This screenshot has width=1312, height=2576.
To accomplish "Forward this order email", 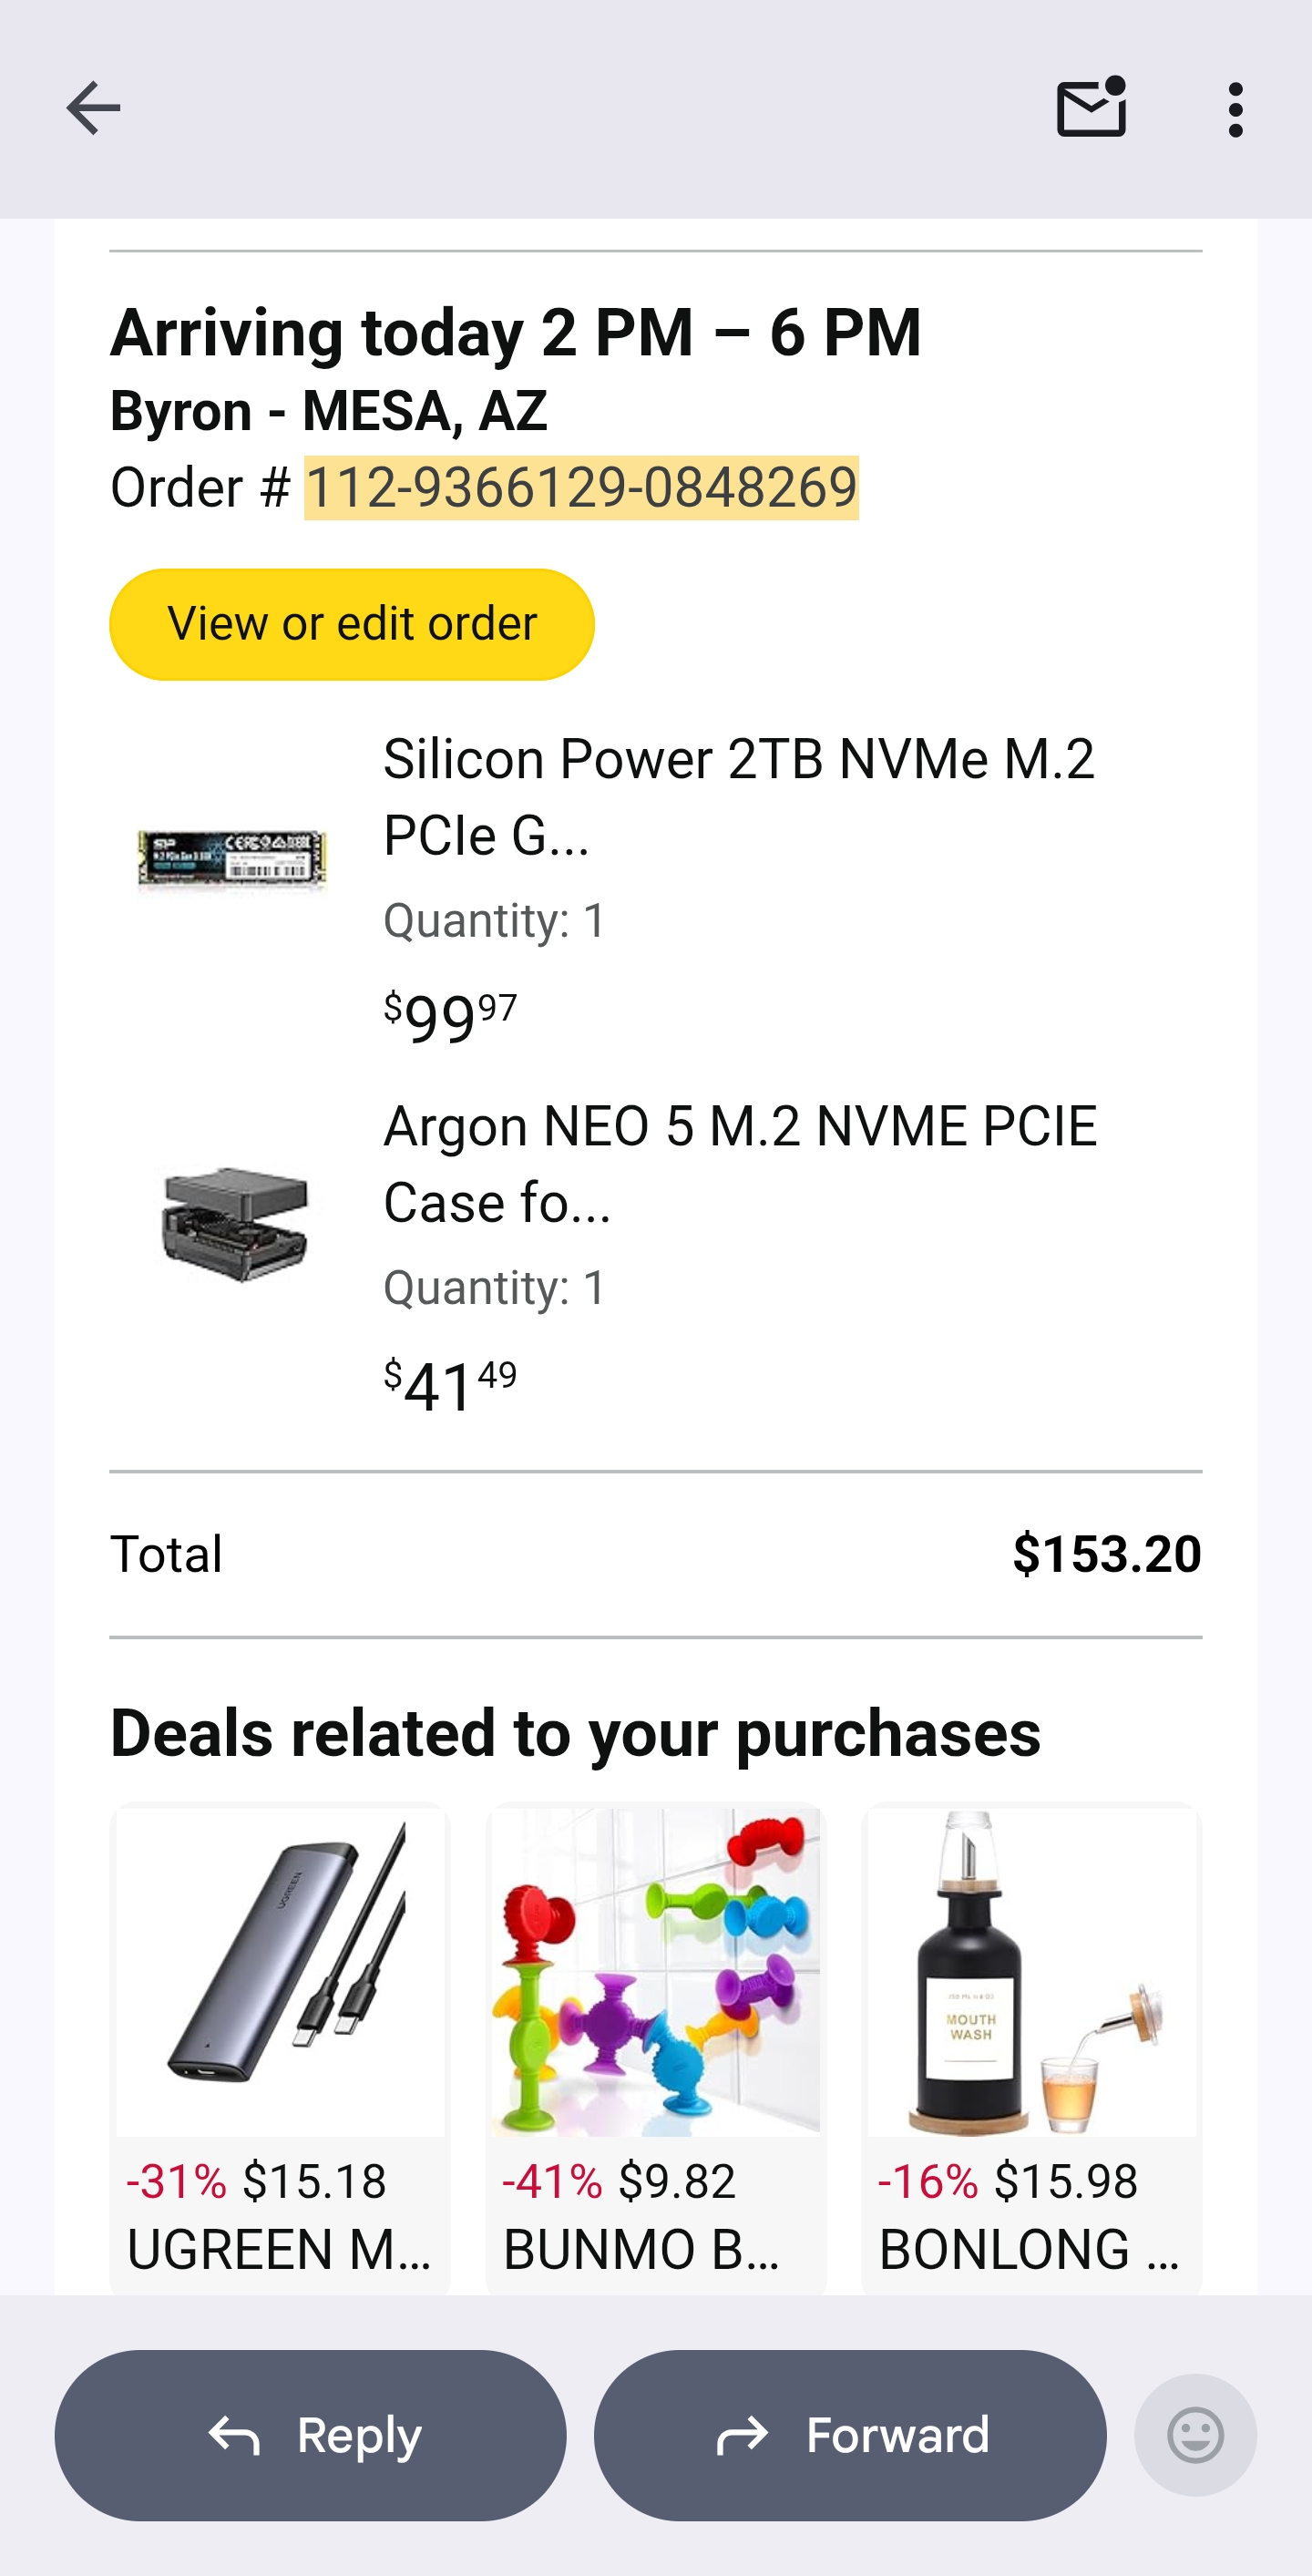I will click(x=850, y=2434).
